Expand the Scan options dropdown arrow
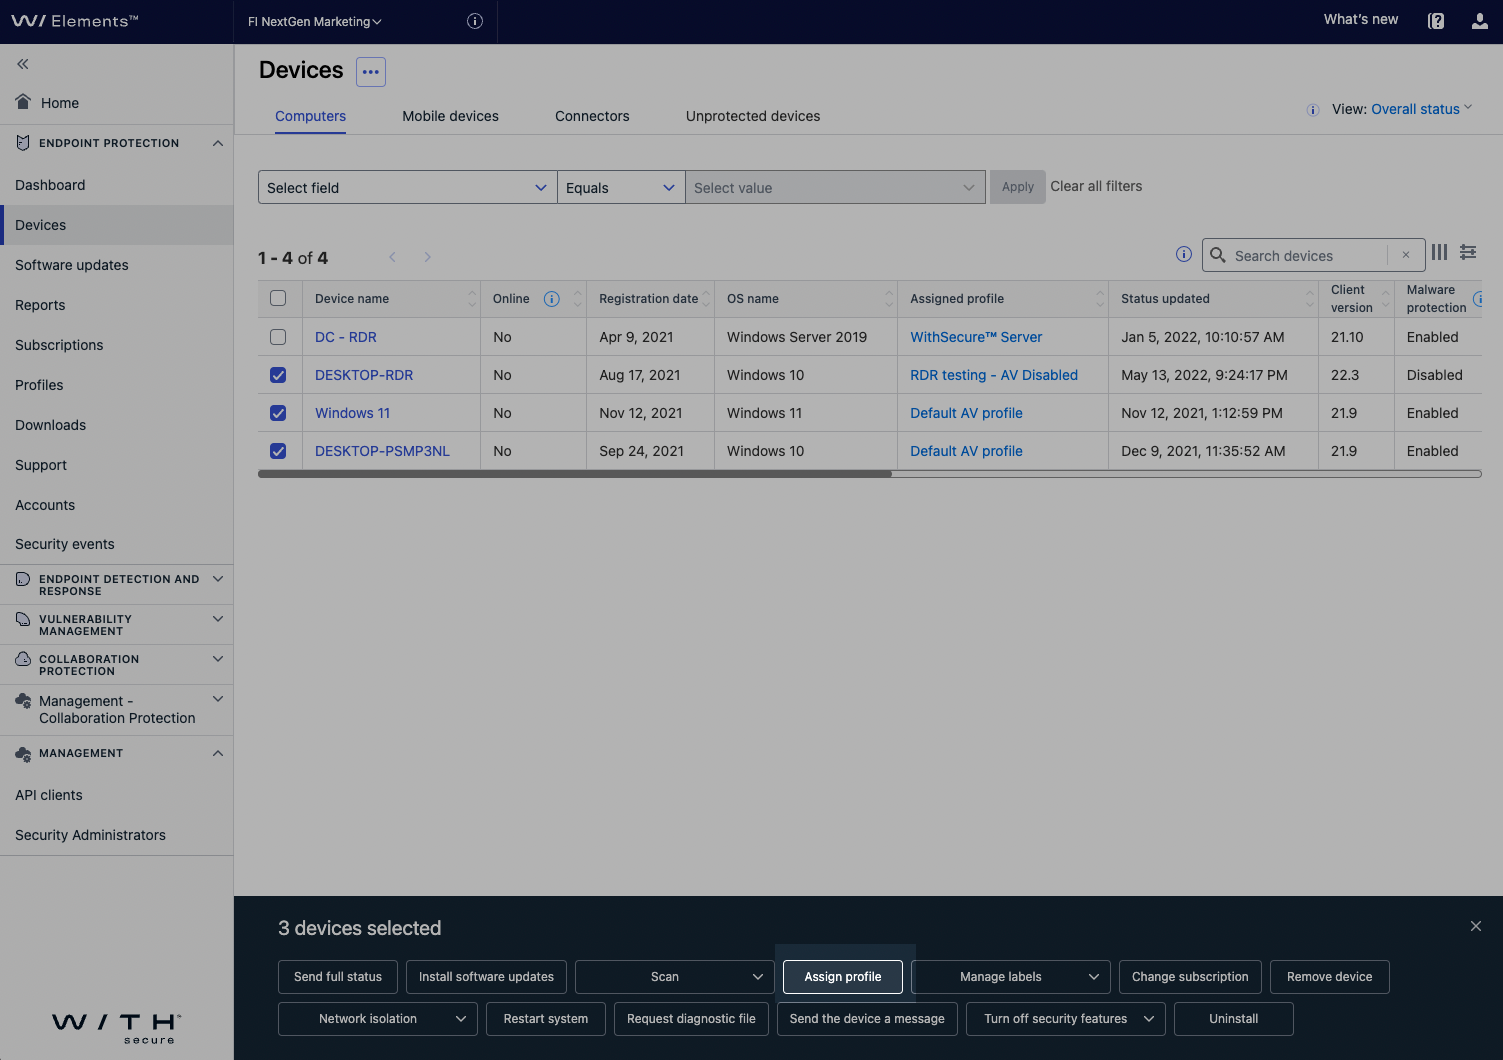This screenshot has width=1503, height=1060. pyautogui.click(x=757, y=977)
